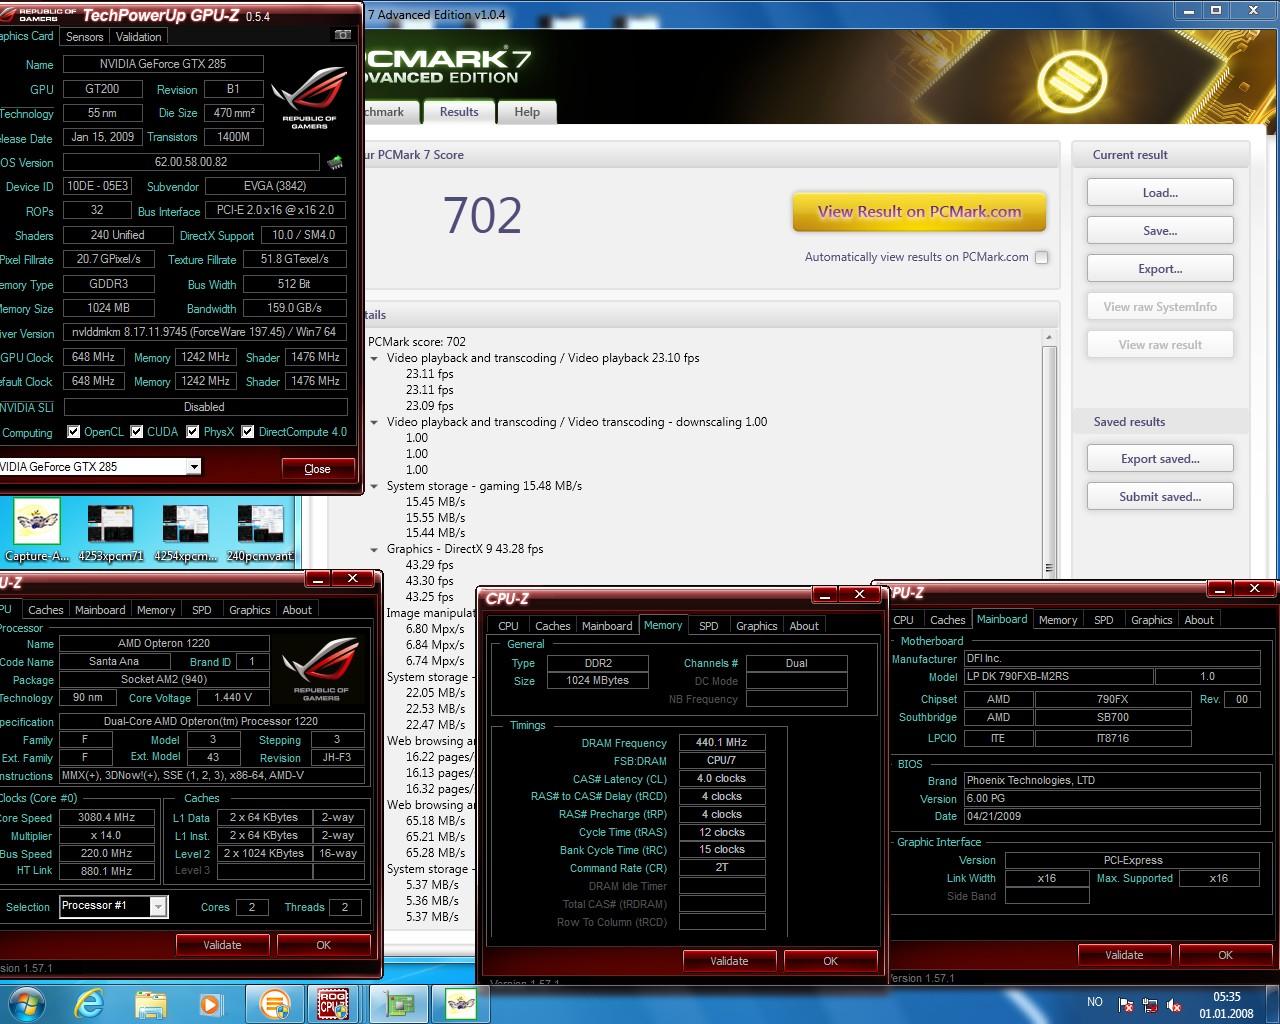Toggle the OpenCL checkbox in GPU-Z

73,432
